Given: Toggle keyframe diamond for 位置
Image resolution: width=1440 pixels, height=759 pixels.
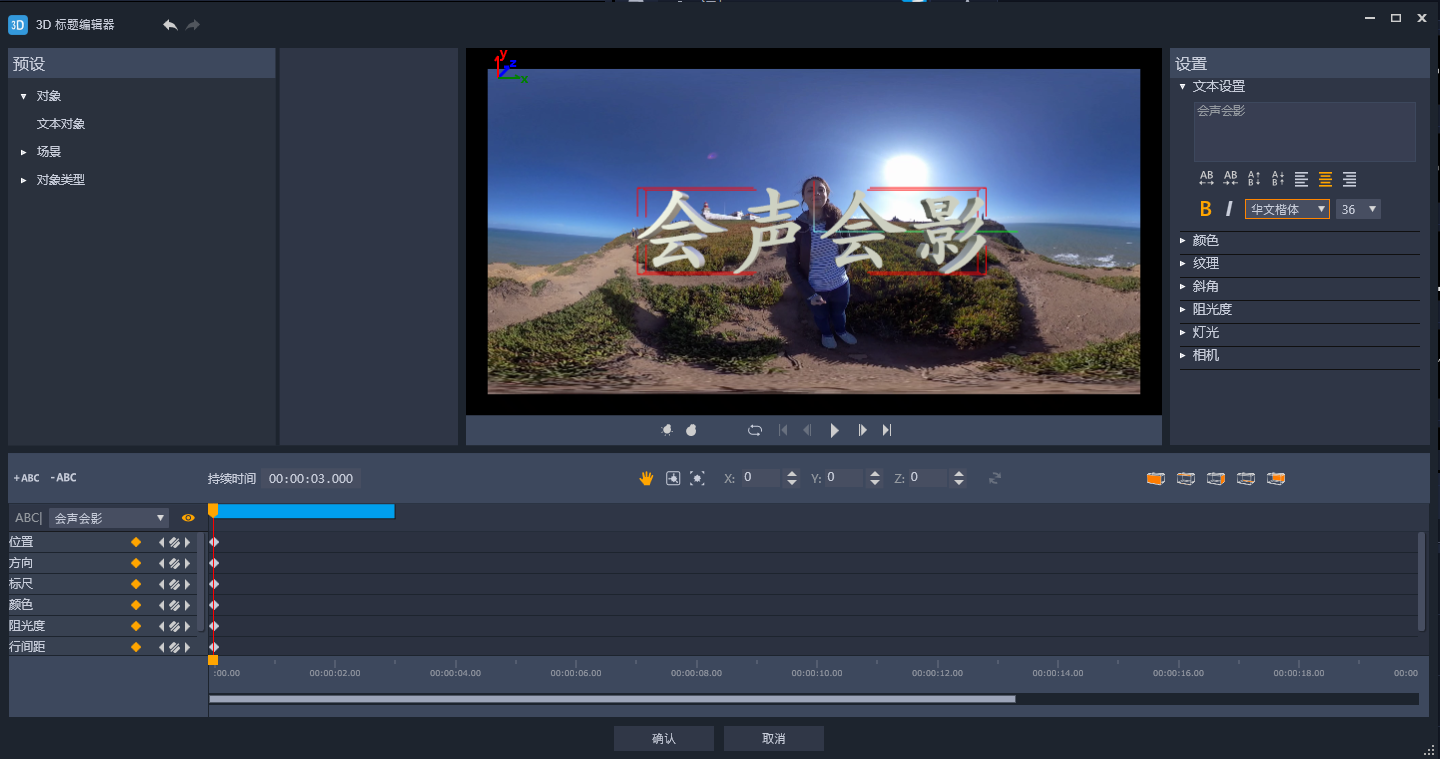Looking at the screenshot, I should [136, 542].
